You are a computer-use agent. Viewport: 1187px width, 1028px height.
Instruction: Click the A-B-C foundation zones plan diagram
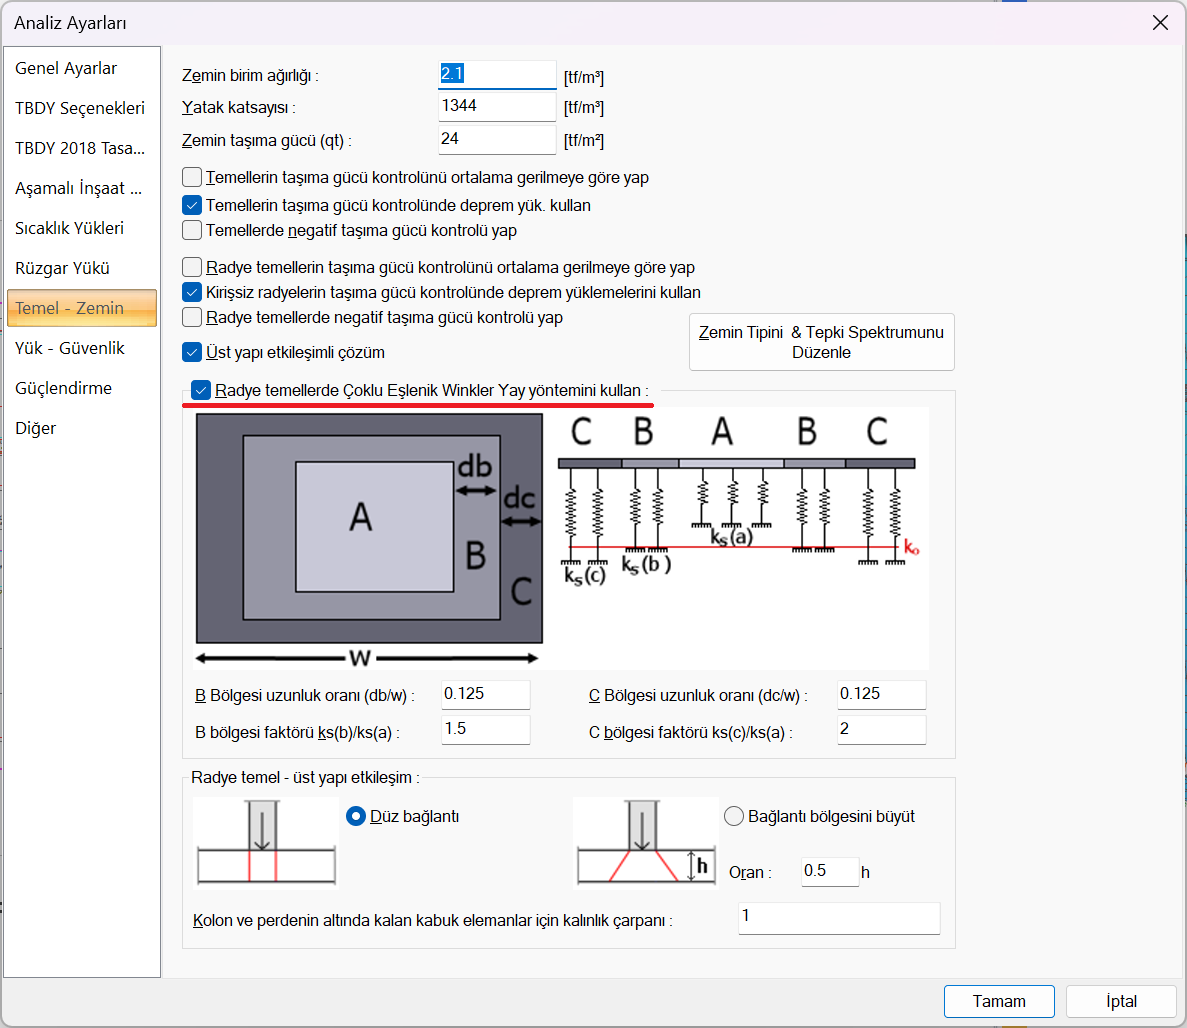(x=369, y=540)
